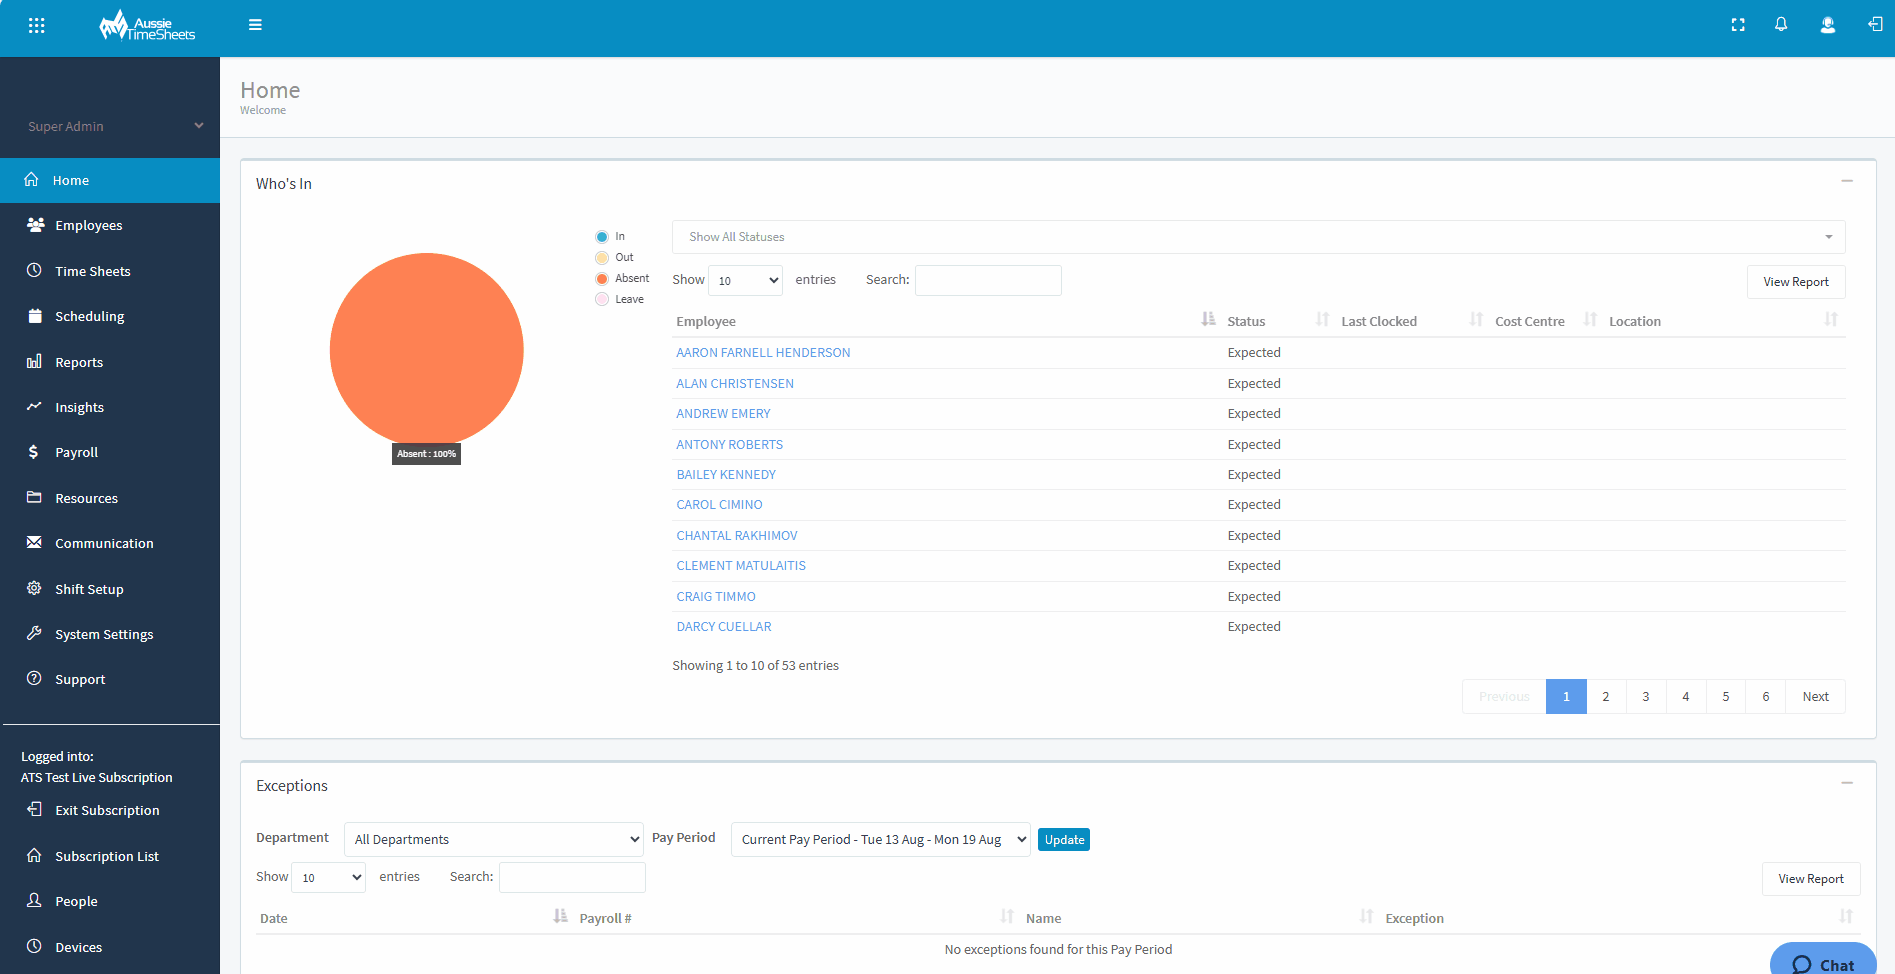The height and width of the screenshot is (974, 1895).
Task: Open the Pay Period dropdown
Action: pyautogui.click(x=881, y=839)
